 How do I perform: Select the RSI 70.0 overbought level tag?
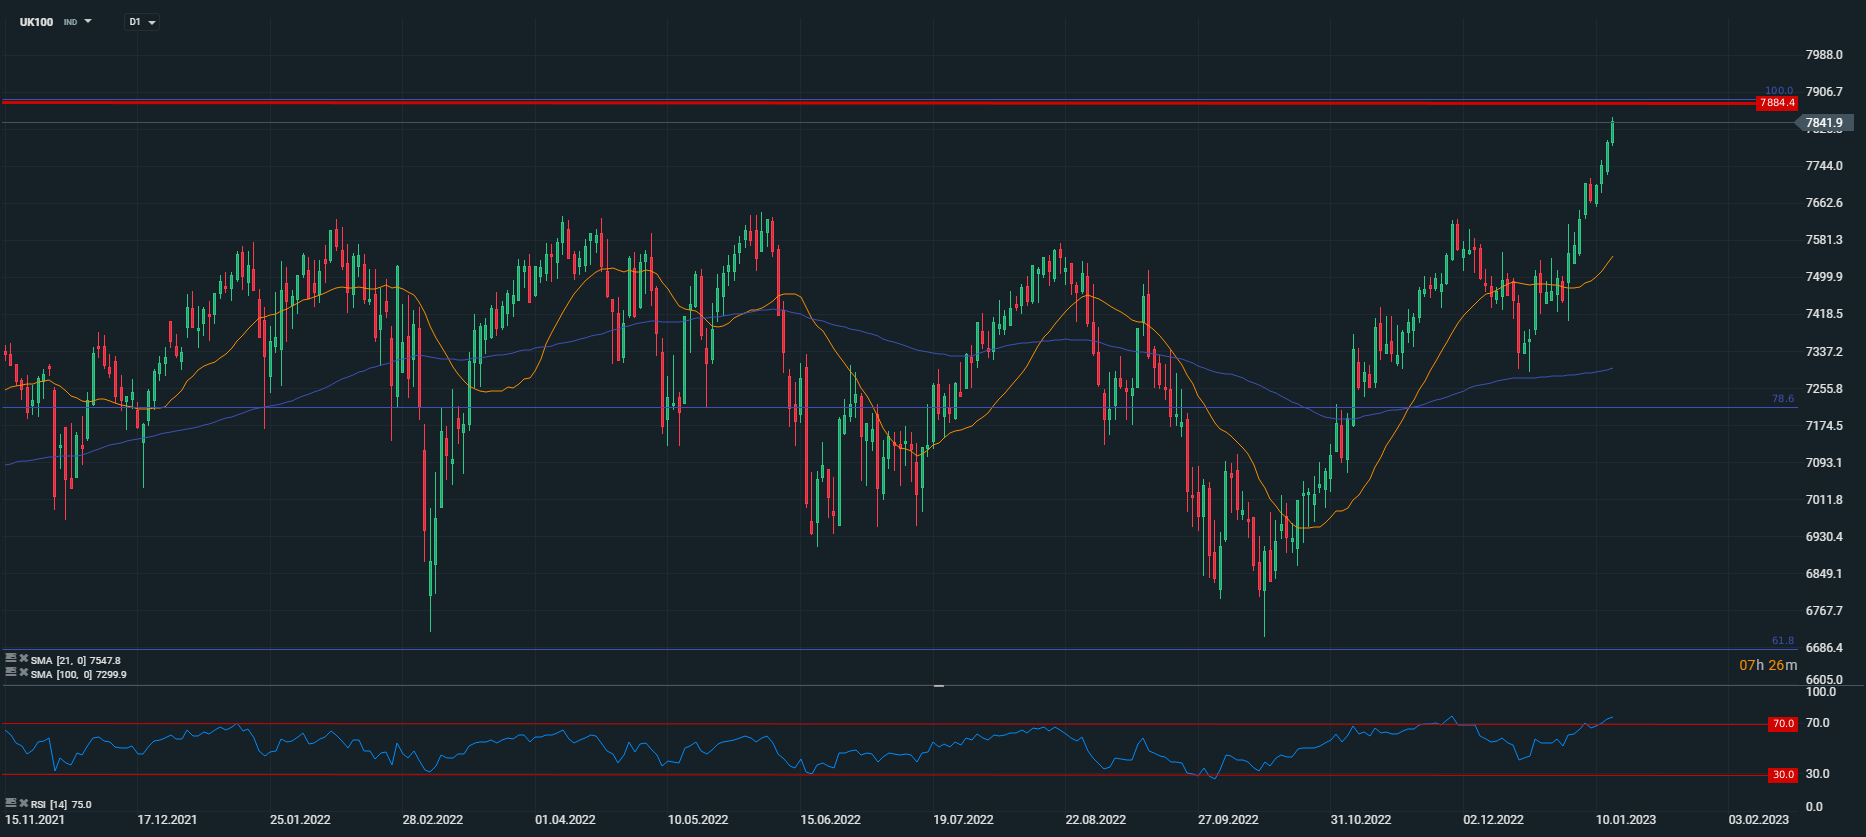1783,723
